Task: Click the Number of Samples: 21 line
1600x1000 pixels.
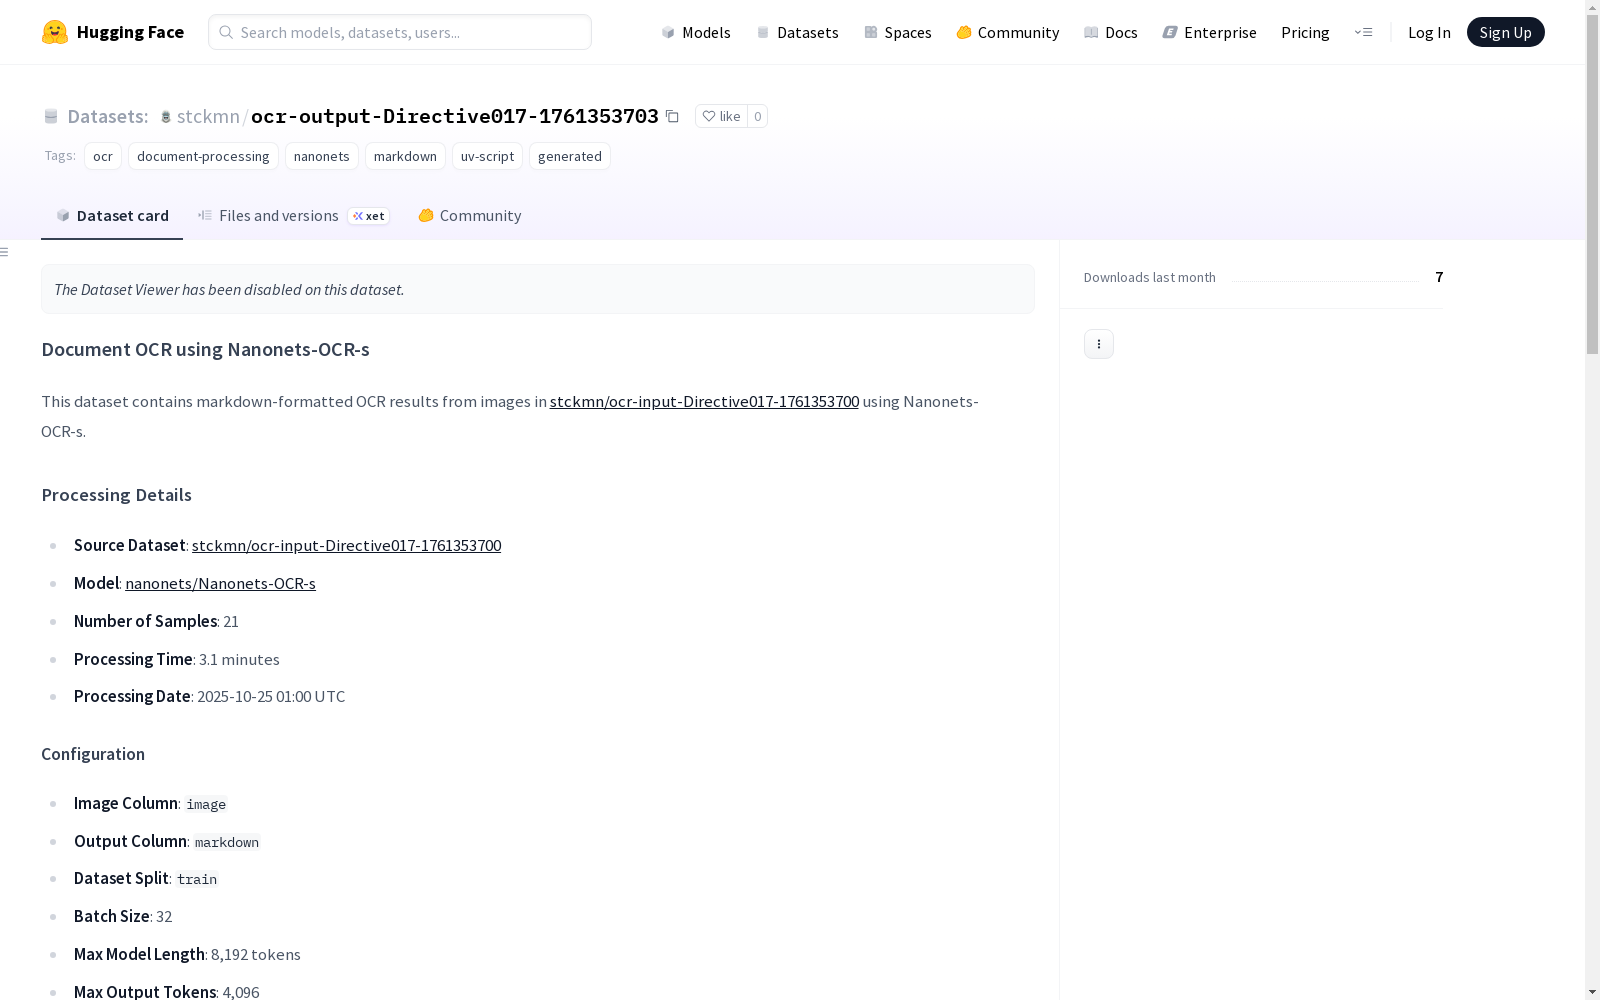Action: (156, 622)
